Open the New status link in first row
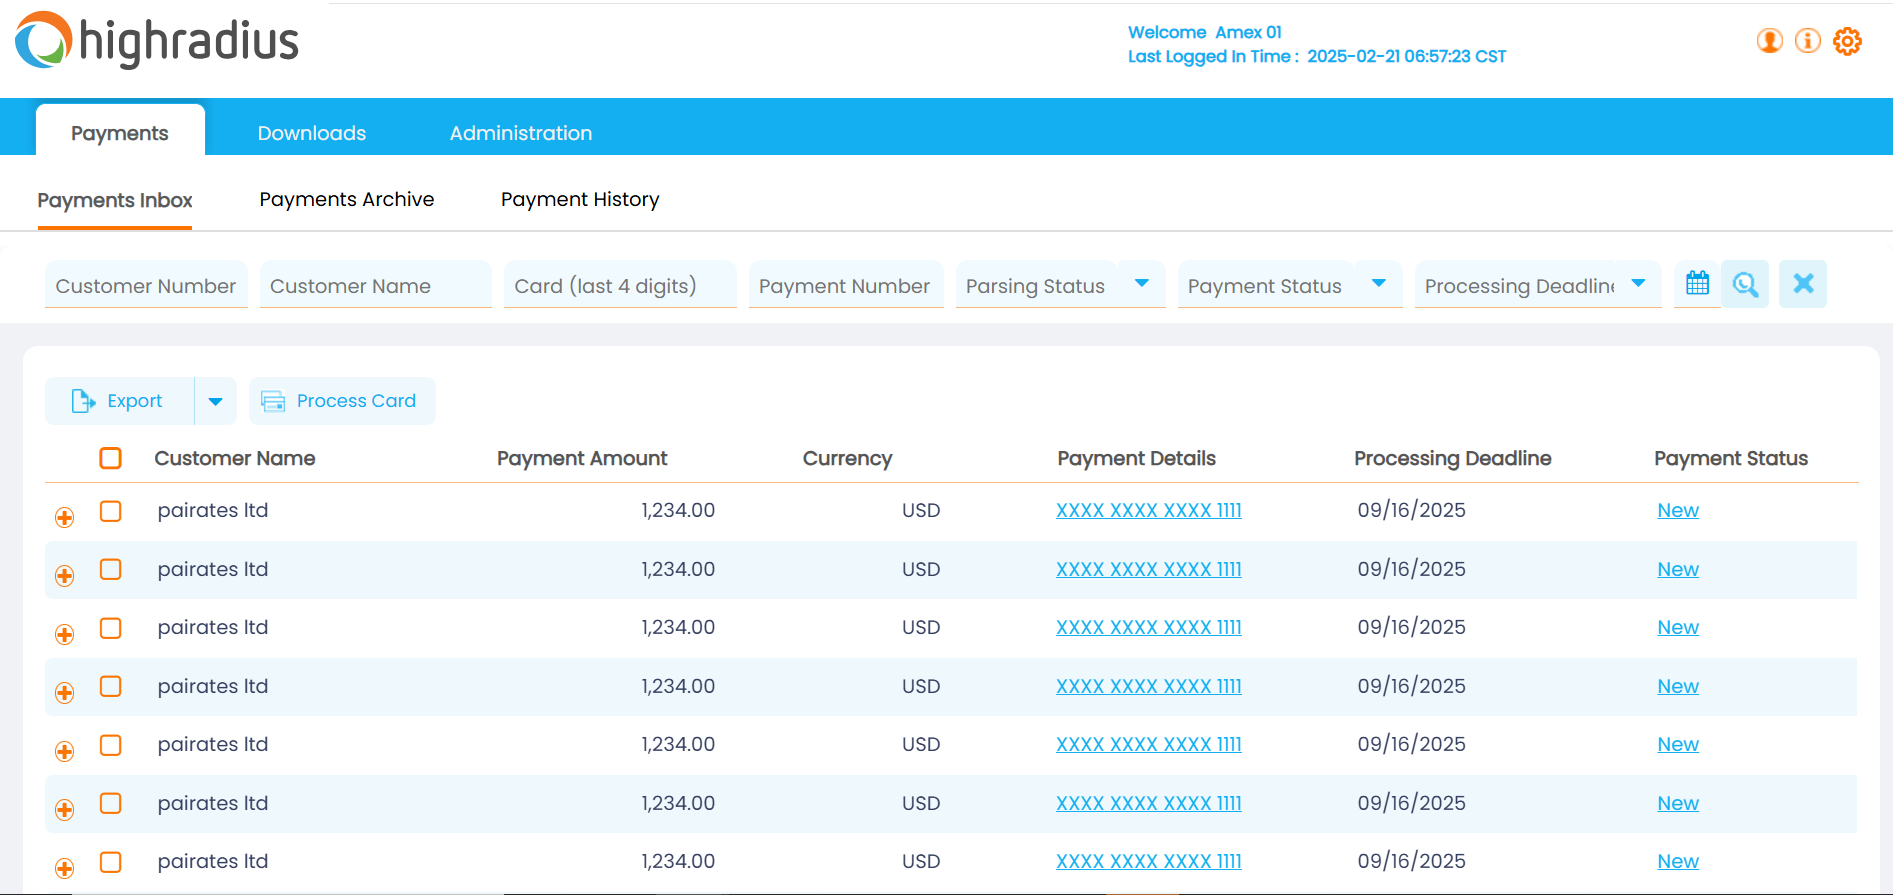Screen dimensions: 1893x895 pyautogui.click(x=1677, y=511)
